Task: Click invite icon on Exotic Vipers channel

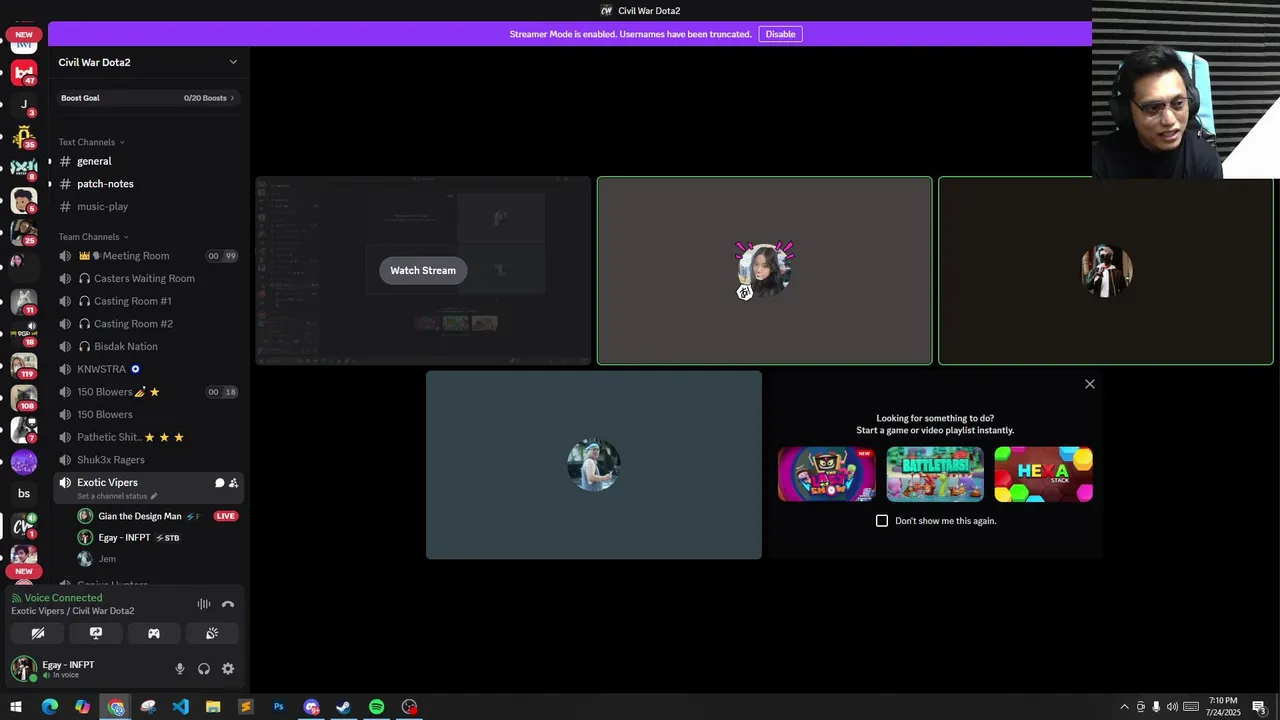Action: pyautogui.click(x=234, y=483)
